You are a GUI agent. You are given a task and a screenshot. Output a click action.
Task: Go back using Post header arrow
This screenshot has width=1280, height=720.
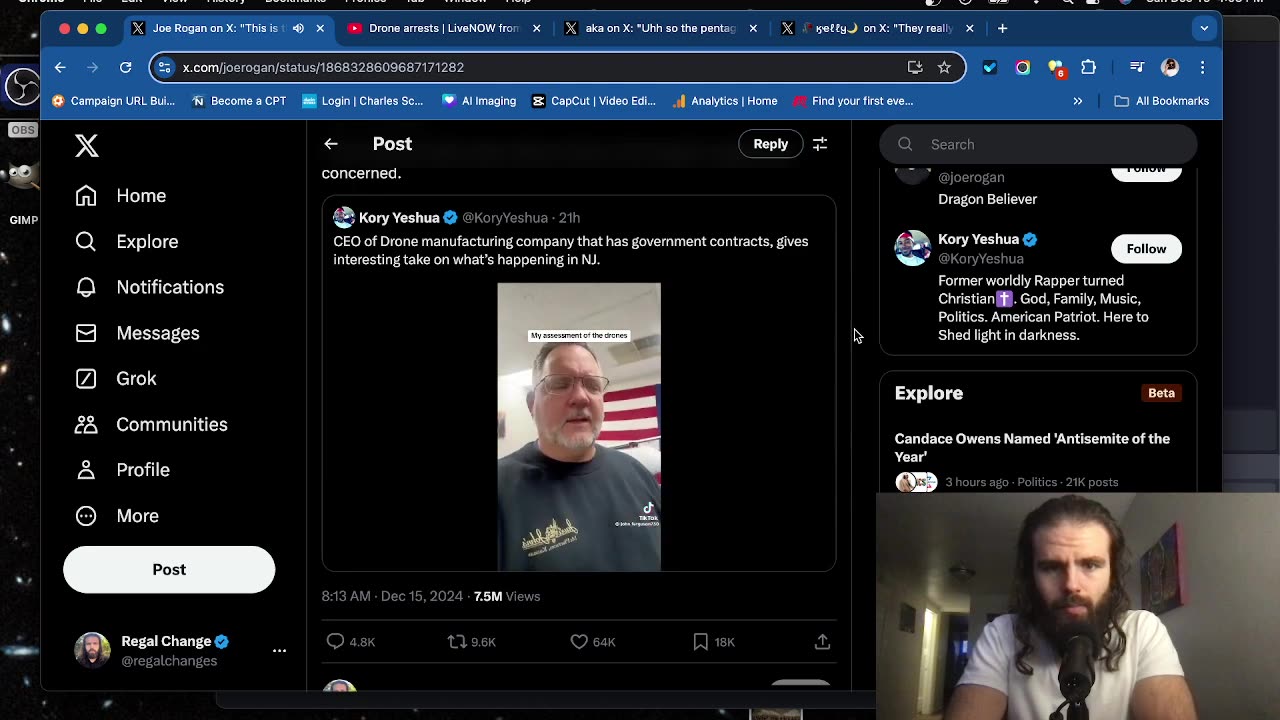[x=331, y=144]
